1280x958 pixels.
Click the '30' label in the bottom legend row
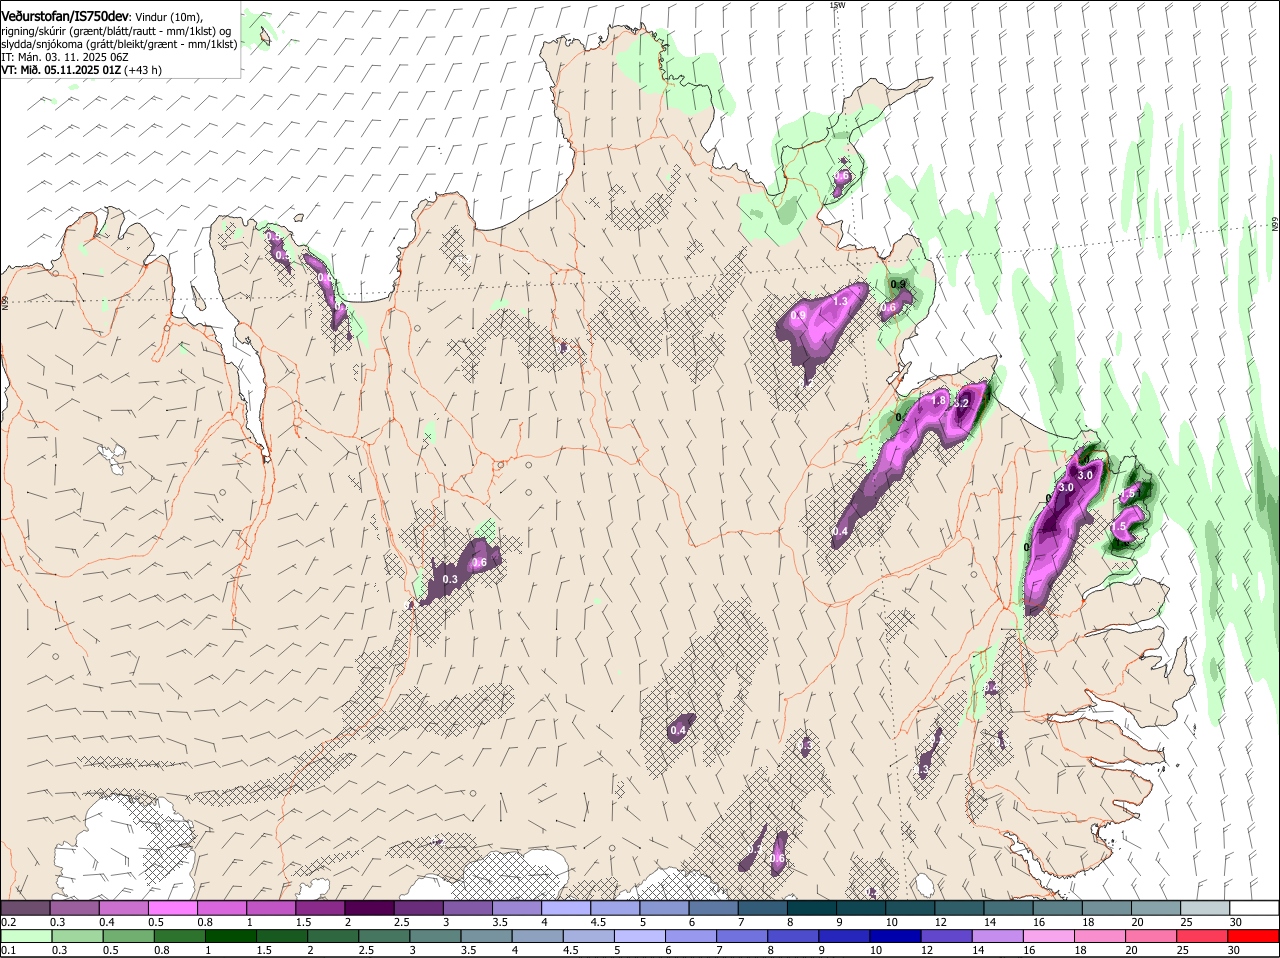(x=1233, y=950)
